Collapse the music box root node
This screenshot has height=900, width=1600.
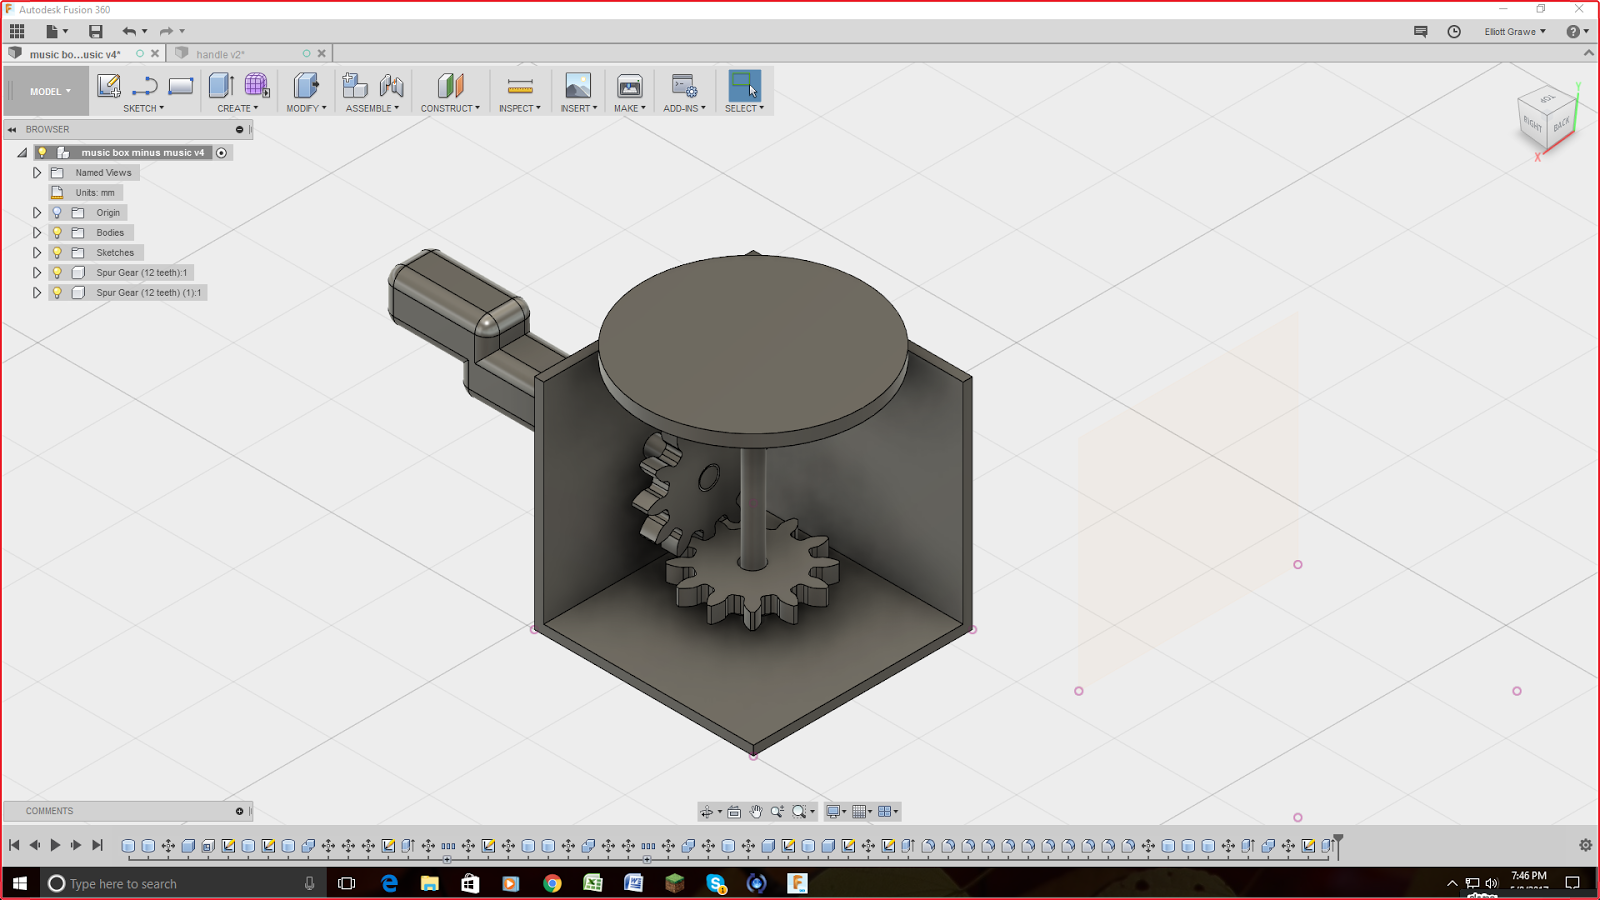22,153
